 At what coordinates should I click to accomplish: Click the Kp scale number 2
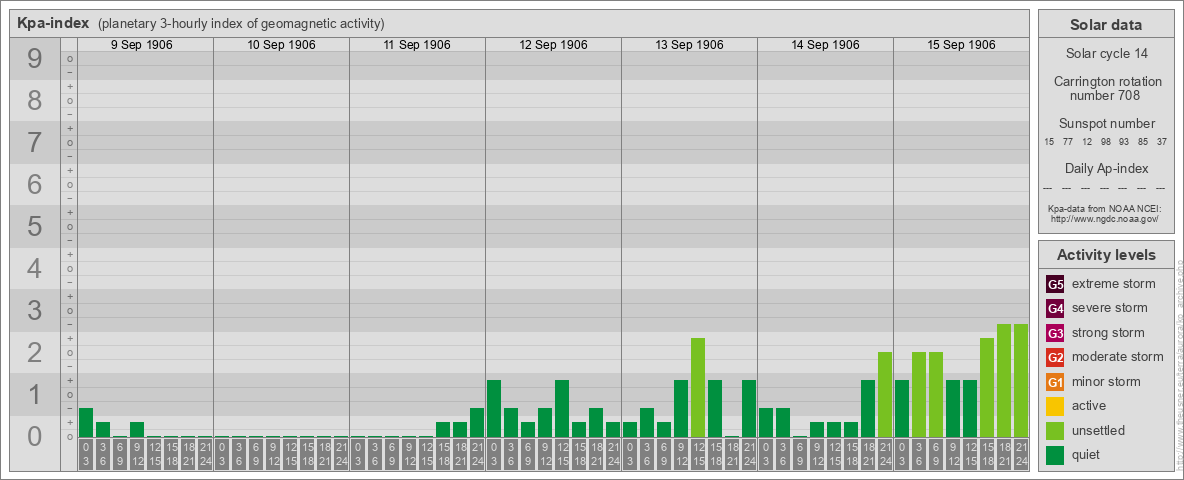(x=35, y=352)
